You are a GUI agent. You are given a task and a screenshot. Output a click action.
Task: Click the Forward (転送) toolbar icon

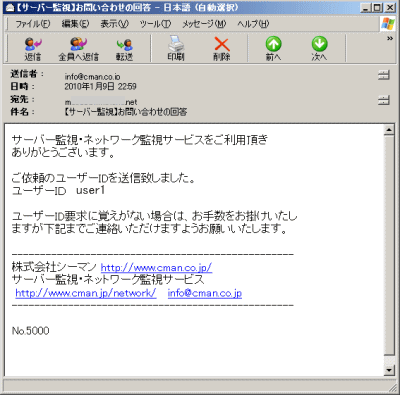point(125,49)
